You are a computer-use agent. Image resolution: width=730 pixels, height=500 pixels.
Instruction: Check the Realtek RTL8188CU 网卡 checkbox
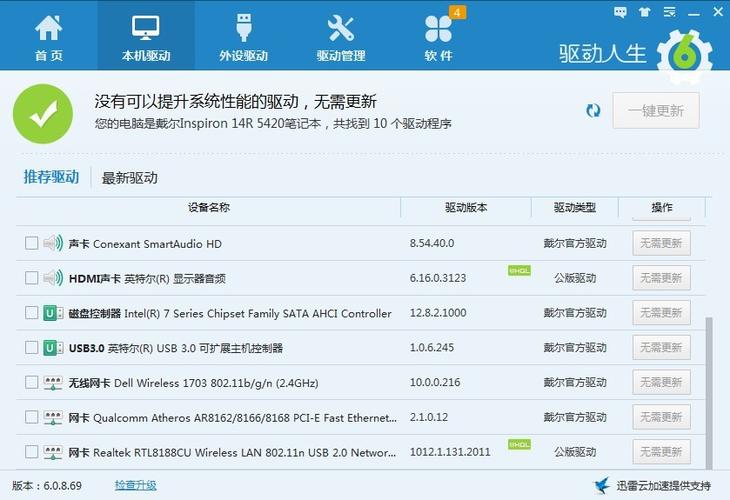(32, 452)
